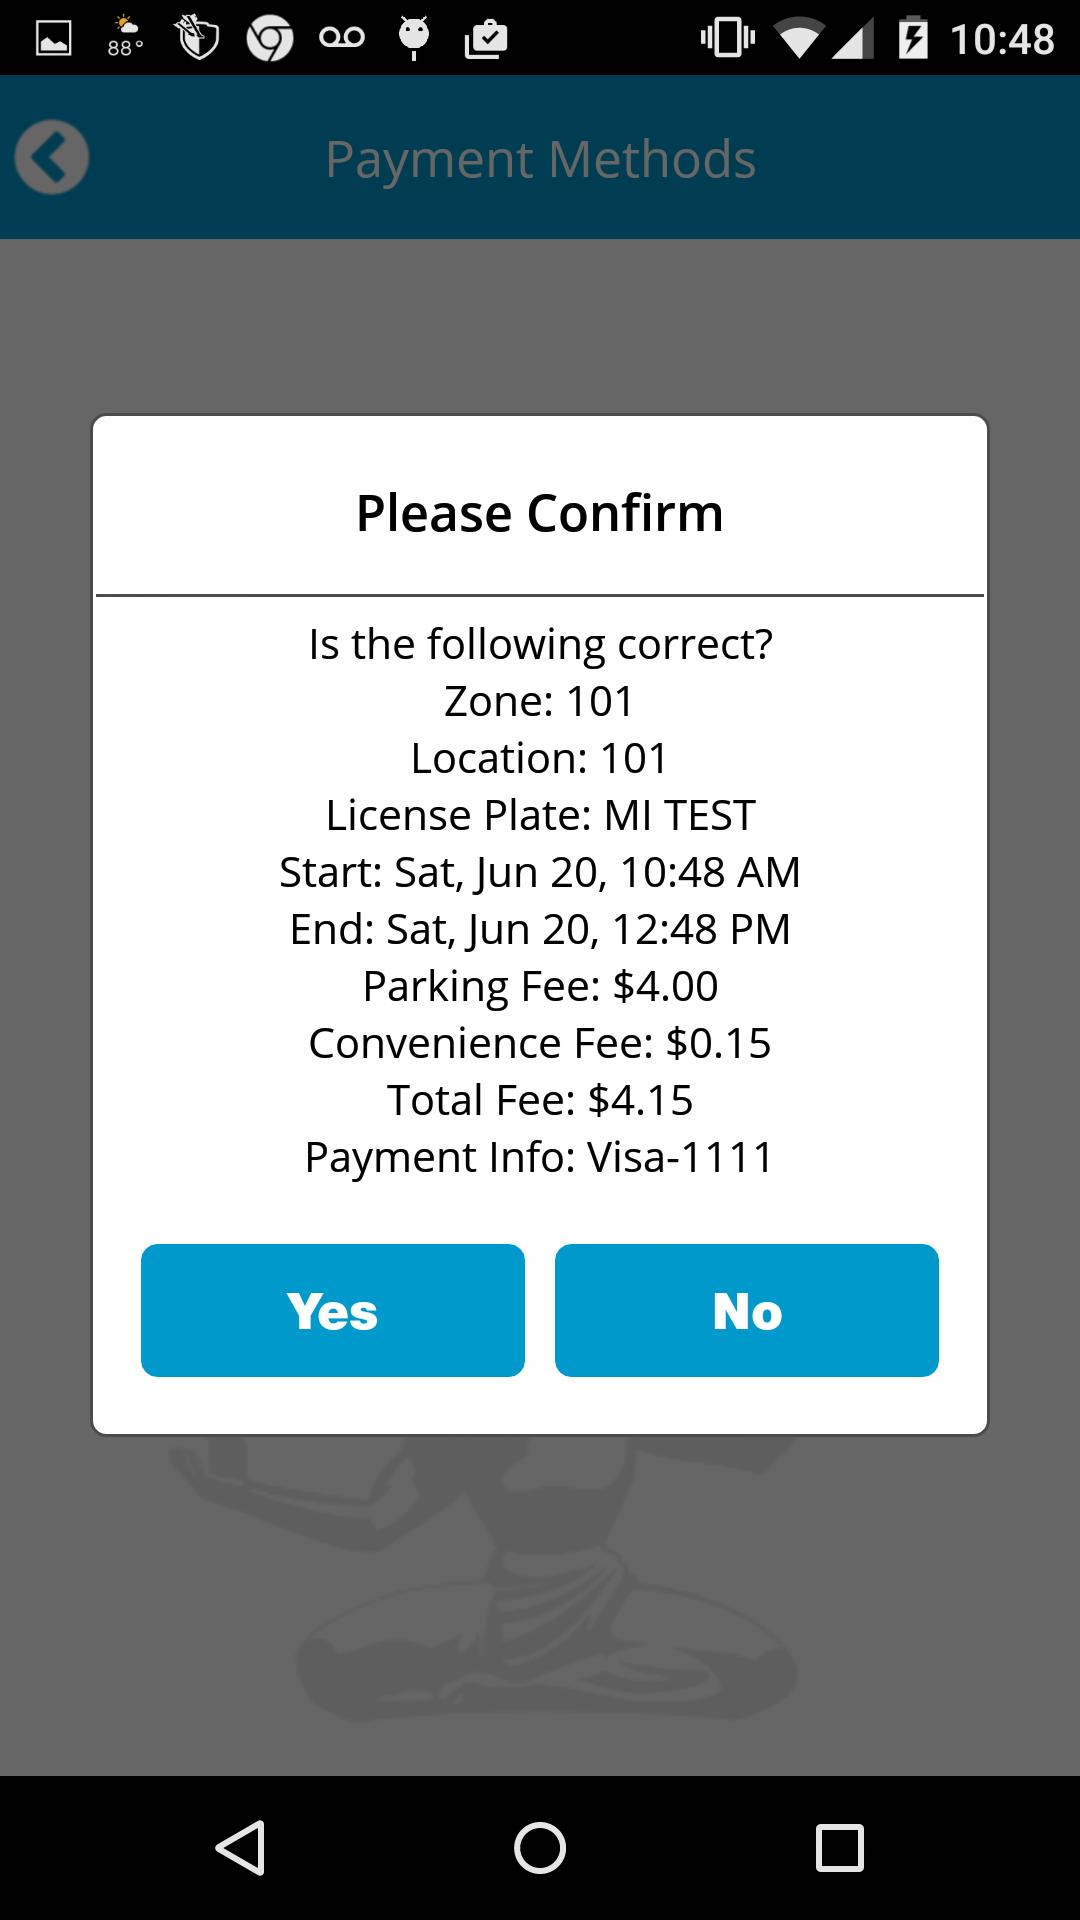The height and width of the screenshot is (1920, 1080).
Task: Tap the Wi-Fi signal icon
Action: pos(797,38)
